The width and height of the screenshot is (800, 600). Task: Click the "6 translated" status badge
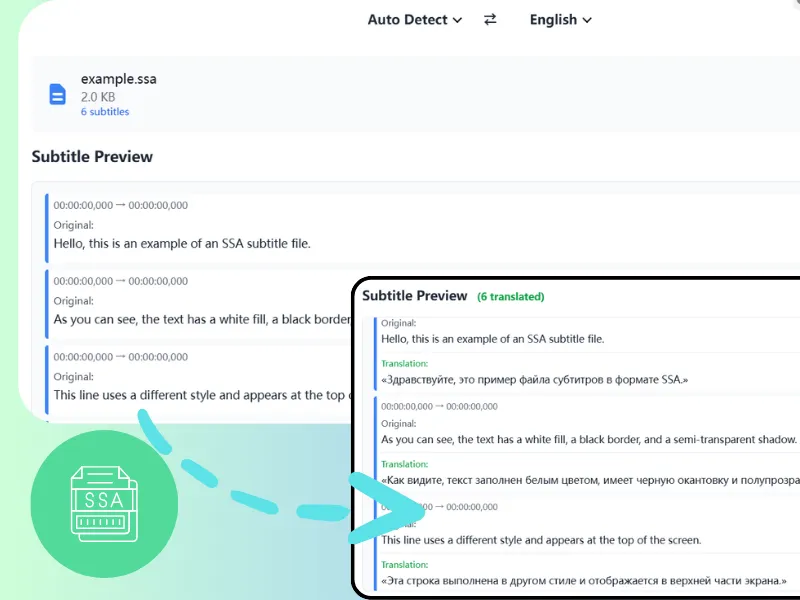(510, 297)
